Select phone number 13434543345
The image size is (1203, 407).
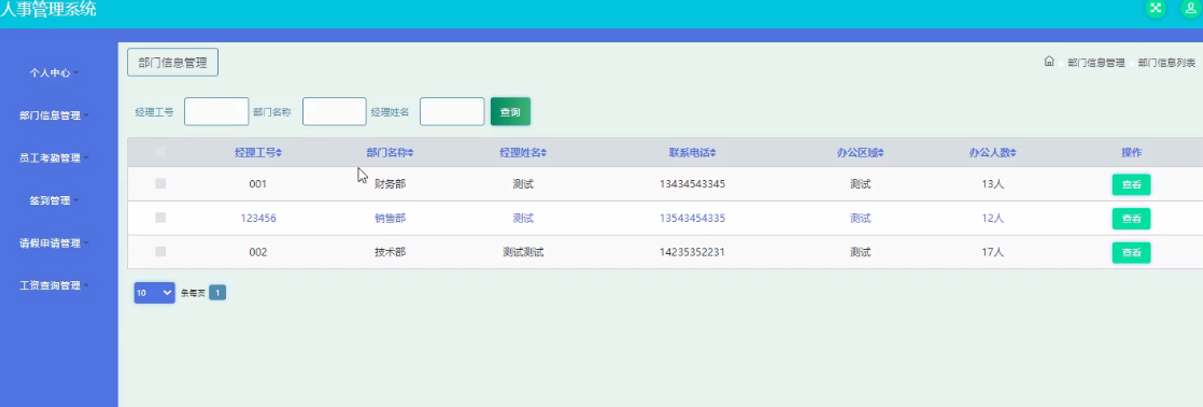[x=692, y=184]
